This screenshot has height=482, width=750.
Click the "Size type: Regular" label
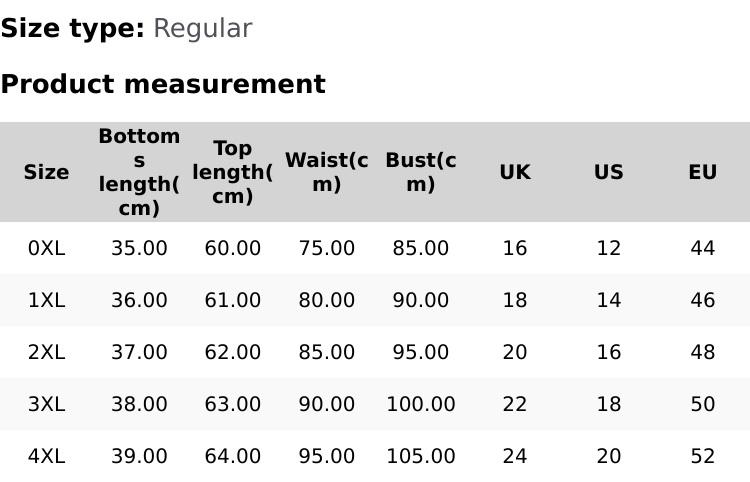pos(126,28)
